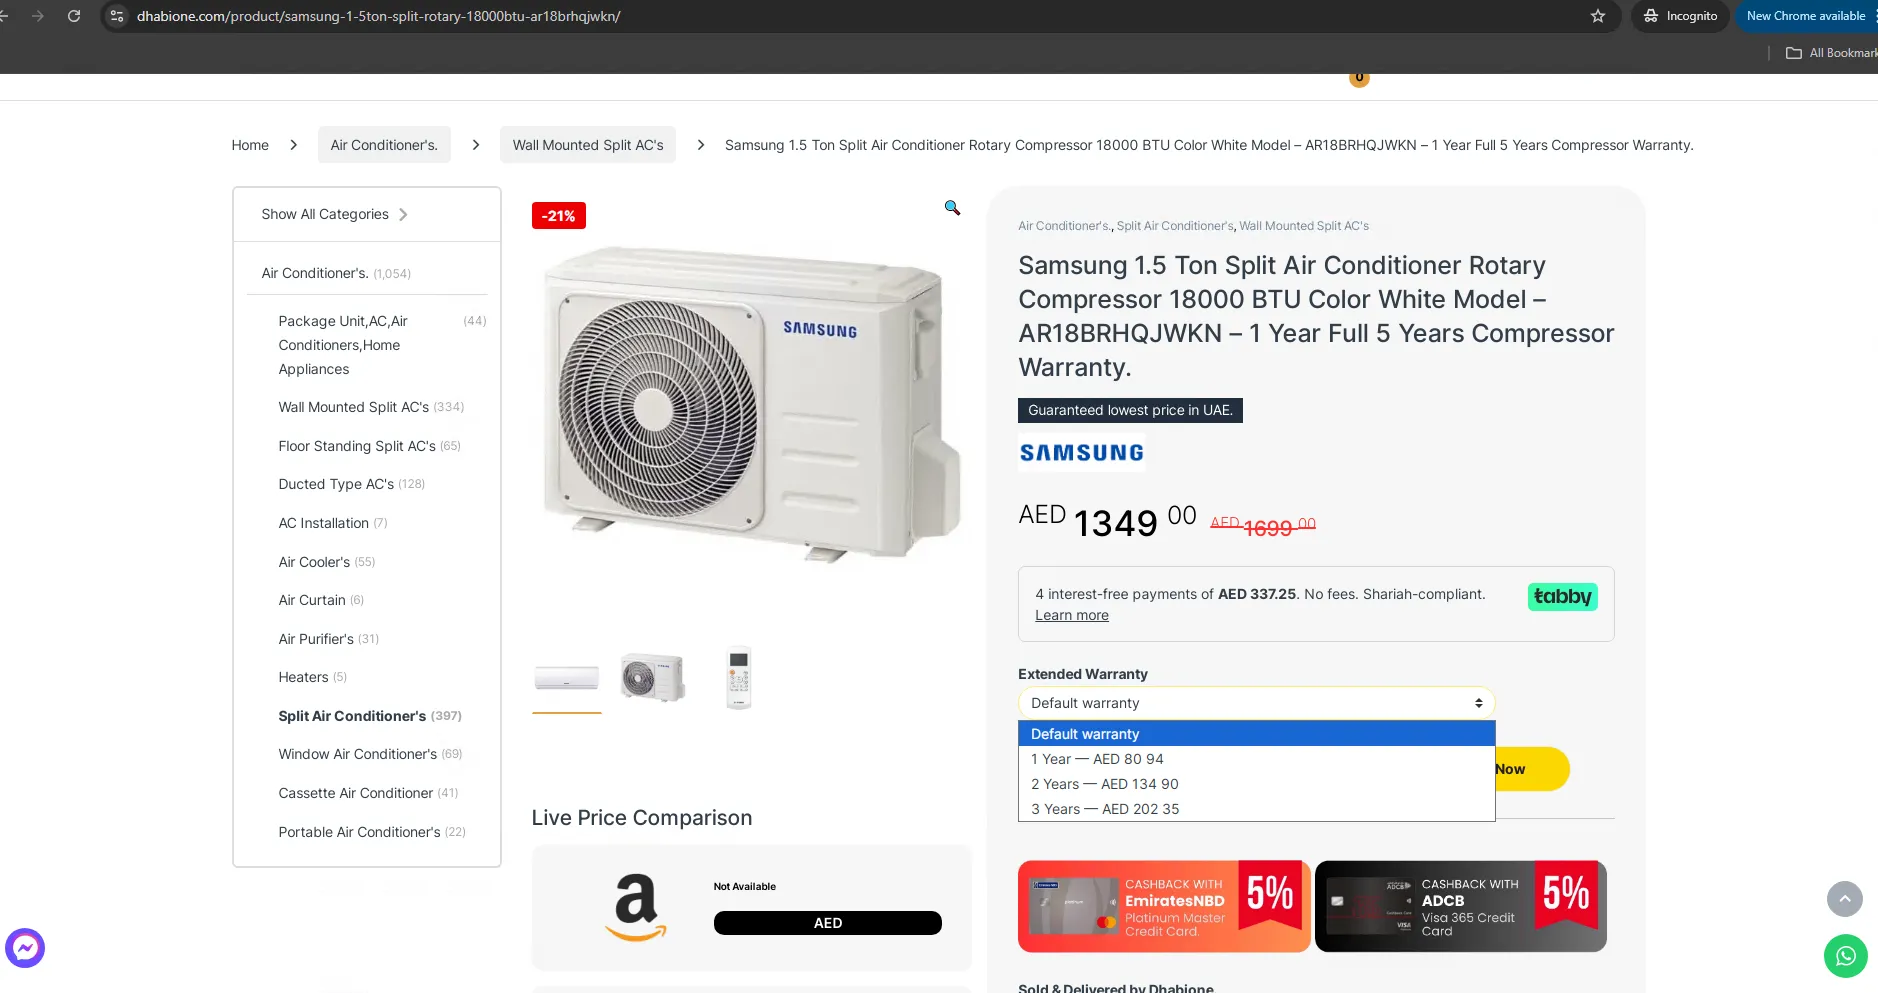Viewport: 1878px width, 993px height.
Task: Open the shopping cart showing 0 items
Action: (x=1359, y=77)
